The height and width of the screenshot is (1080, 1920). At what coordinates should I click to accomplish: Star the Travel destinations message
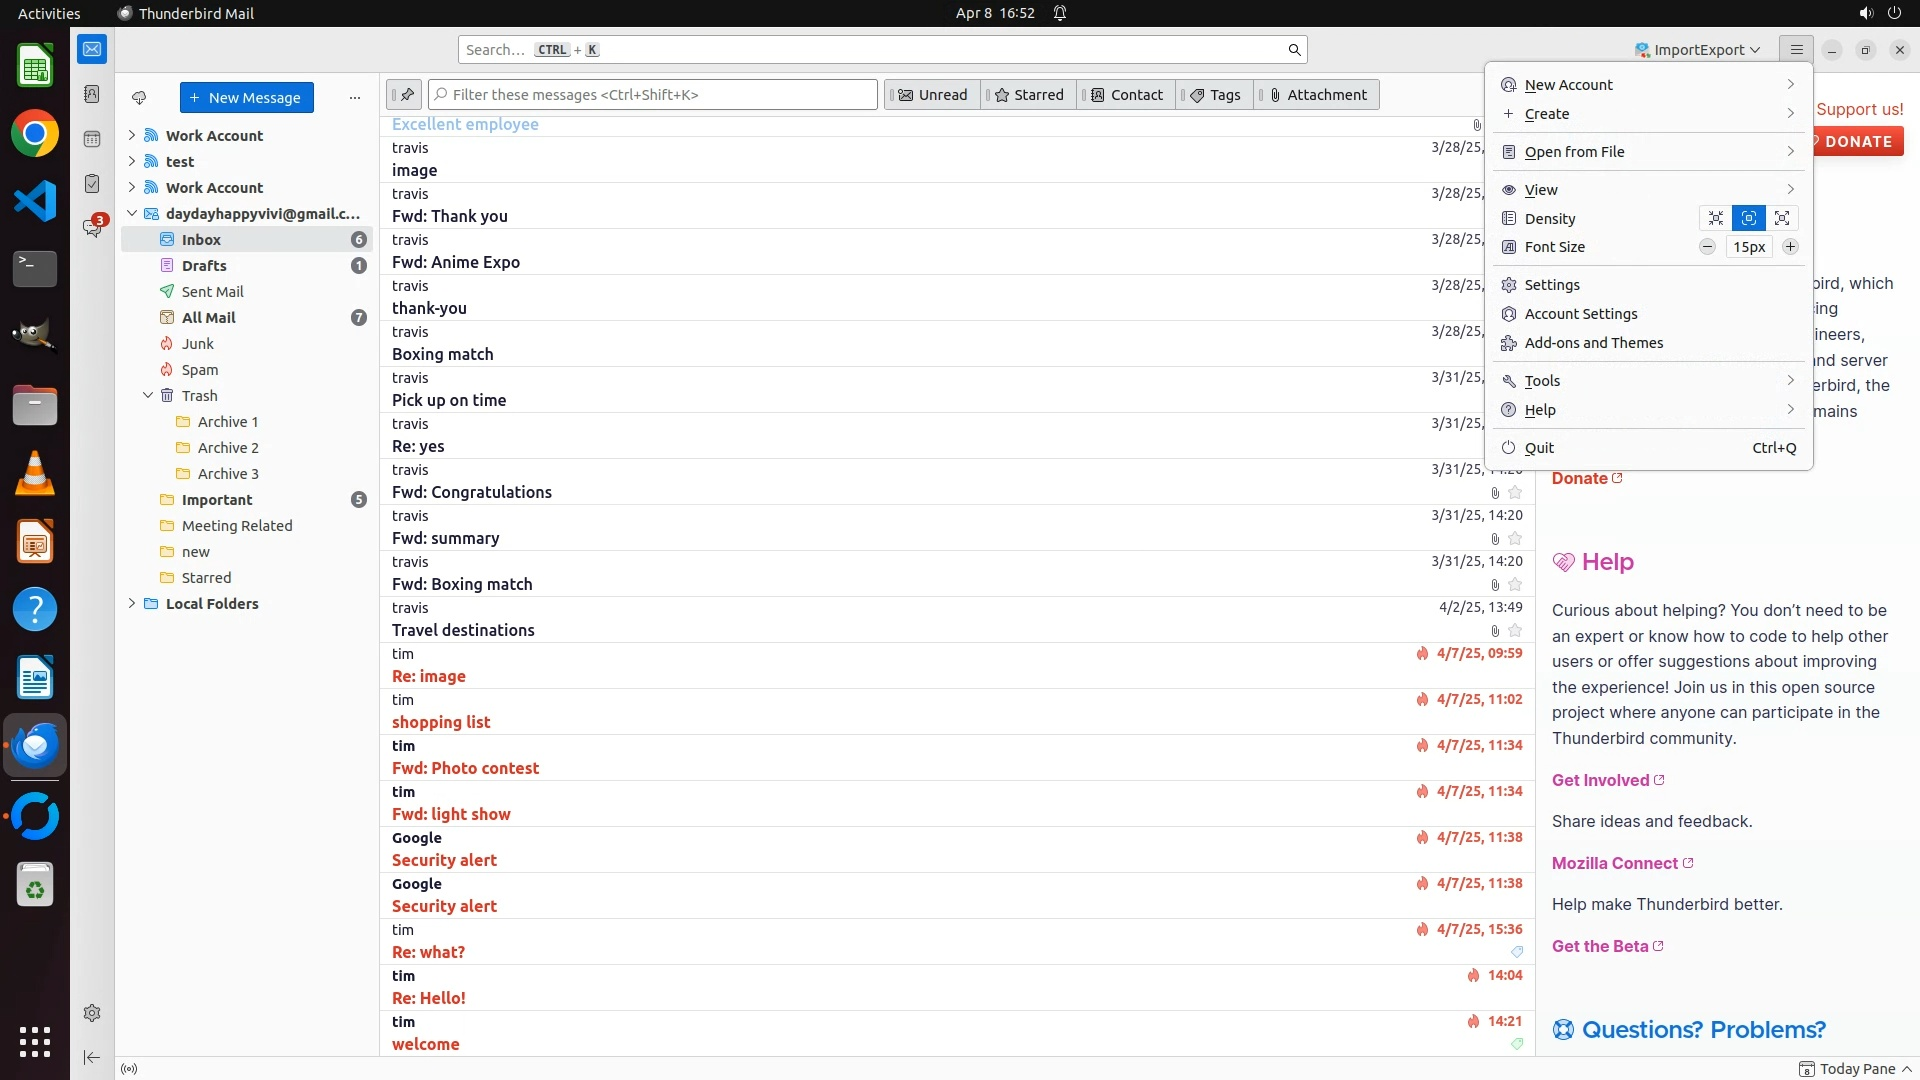click(x=1515, y=631)
